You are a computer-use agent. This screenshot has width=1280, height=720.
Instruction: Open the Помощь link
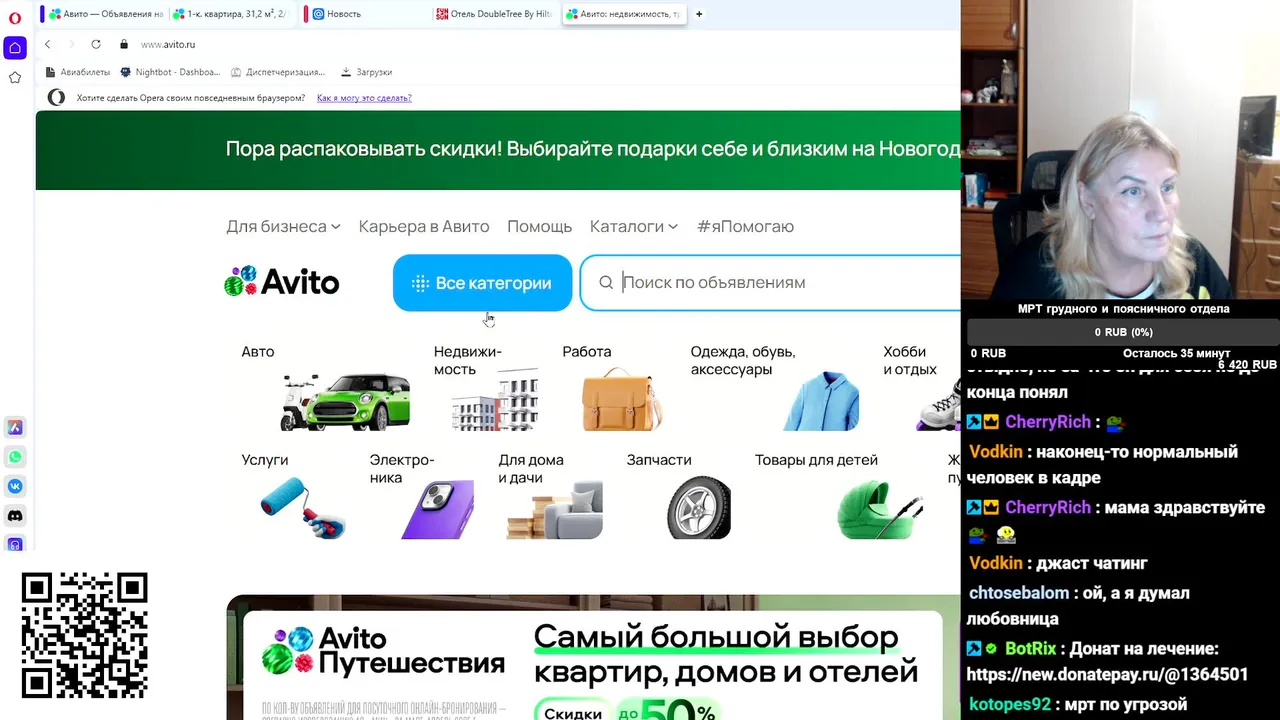click(539, 226)
